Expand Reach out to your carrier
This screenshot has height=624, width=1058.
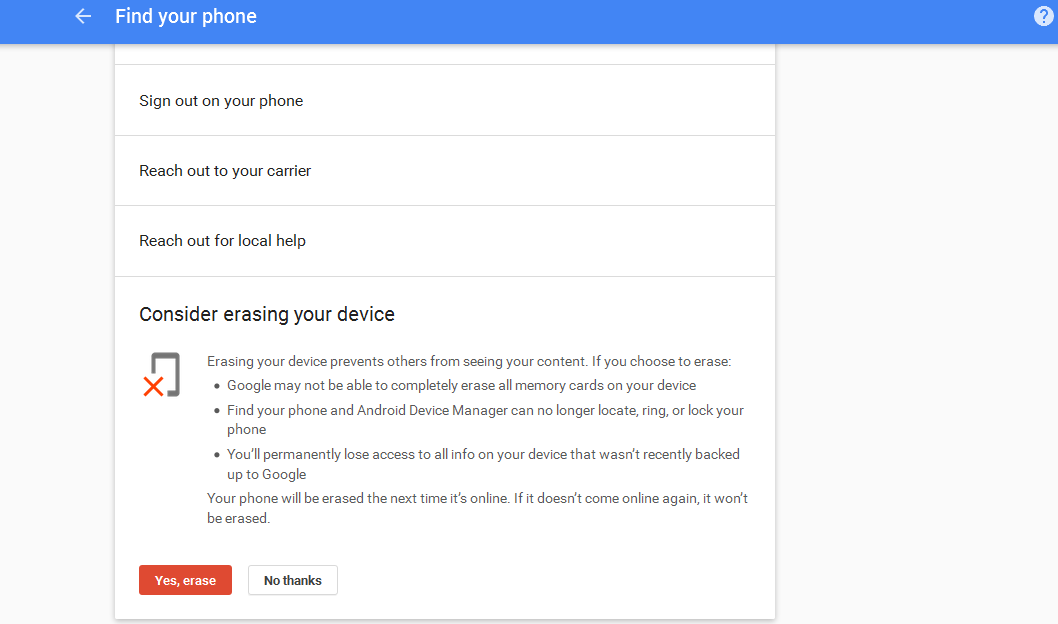click(225, 171)
